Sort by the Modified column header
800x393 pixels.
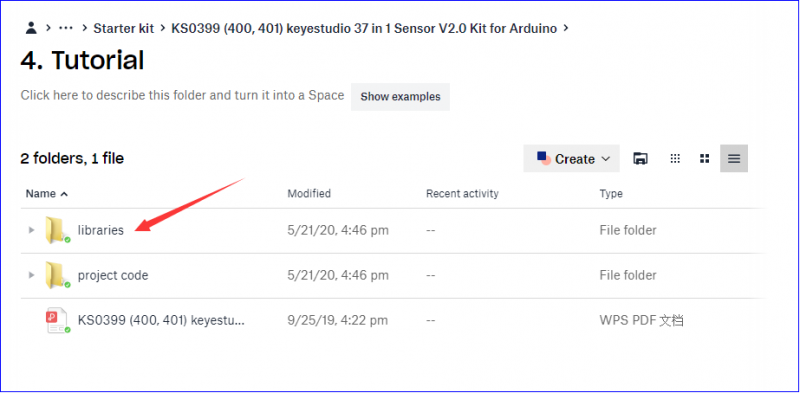click(309, 193)
